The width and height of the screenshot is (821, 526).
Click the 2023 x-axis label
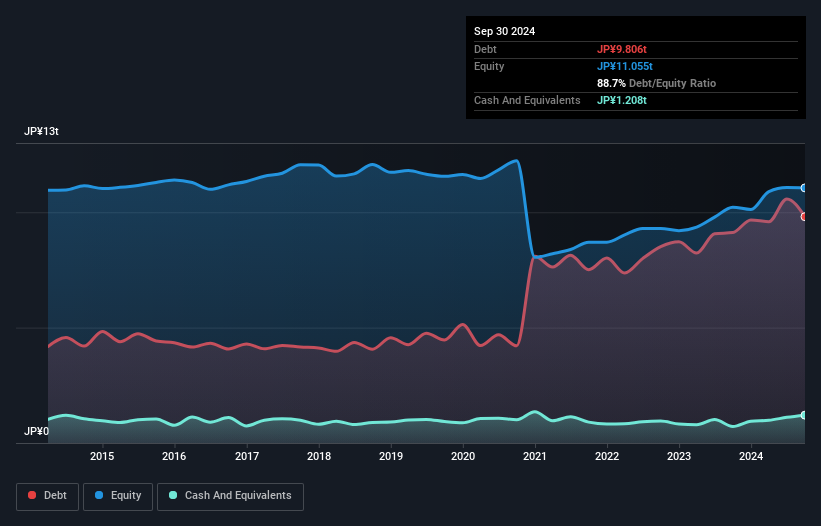pyautogui.click(x=679, y=456)
